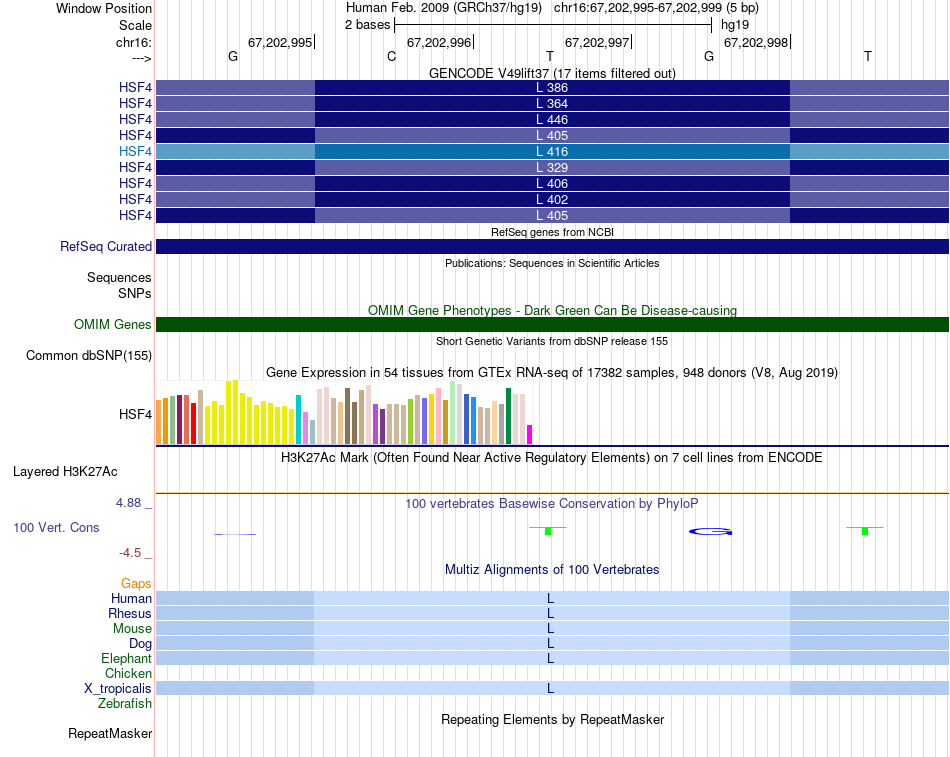Open the RefSeq Curated track label
The width and height of the screenshot is (950, 757).
tap(106, 247)
